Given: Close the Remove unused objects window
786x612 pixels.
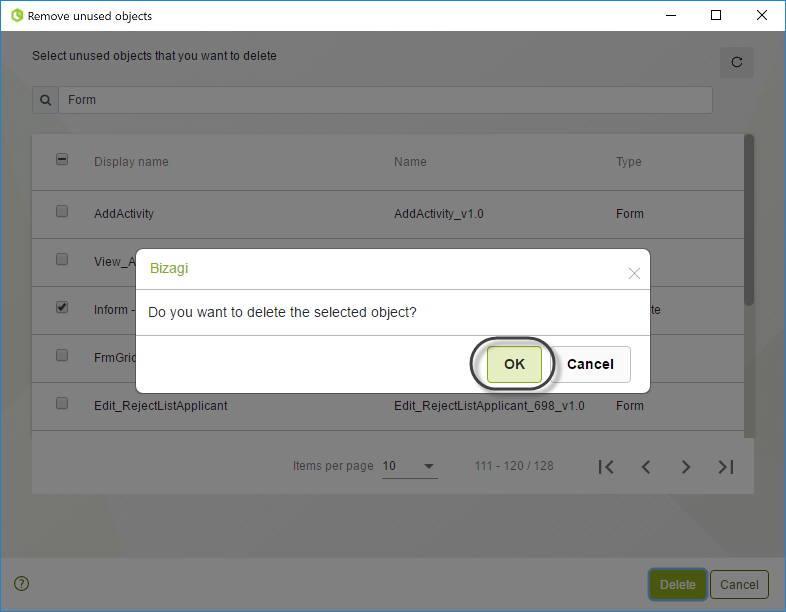Looking at the screenshot, I should pyautogui.click(x=761, y=15).
